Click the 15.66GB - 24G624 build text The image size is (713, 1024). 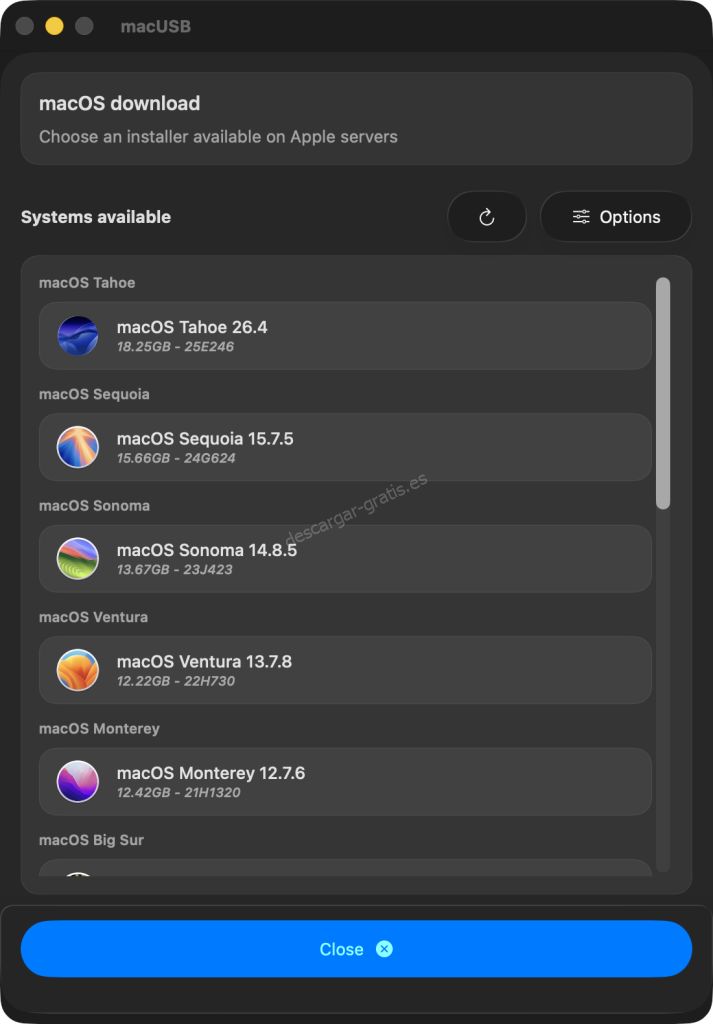click(176, 458)
